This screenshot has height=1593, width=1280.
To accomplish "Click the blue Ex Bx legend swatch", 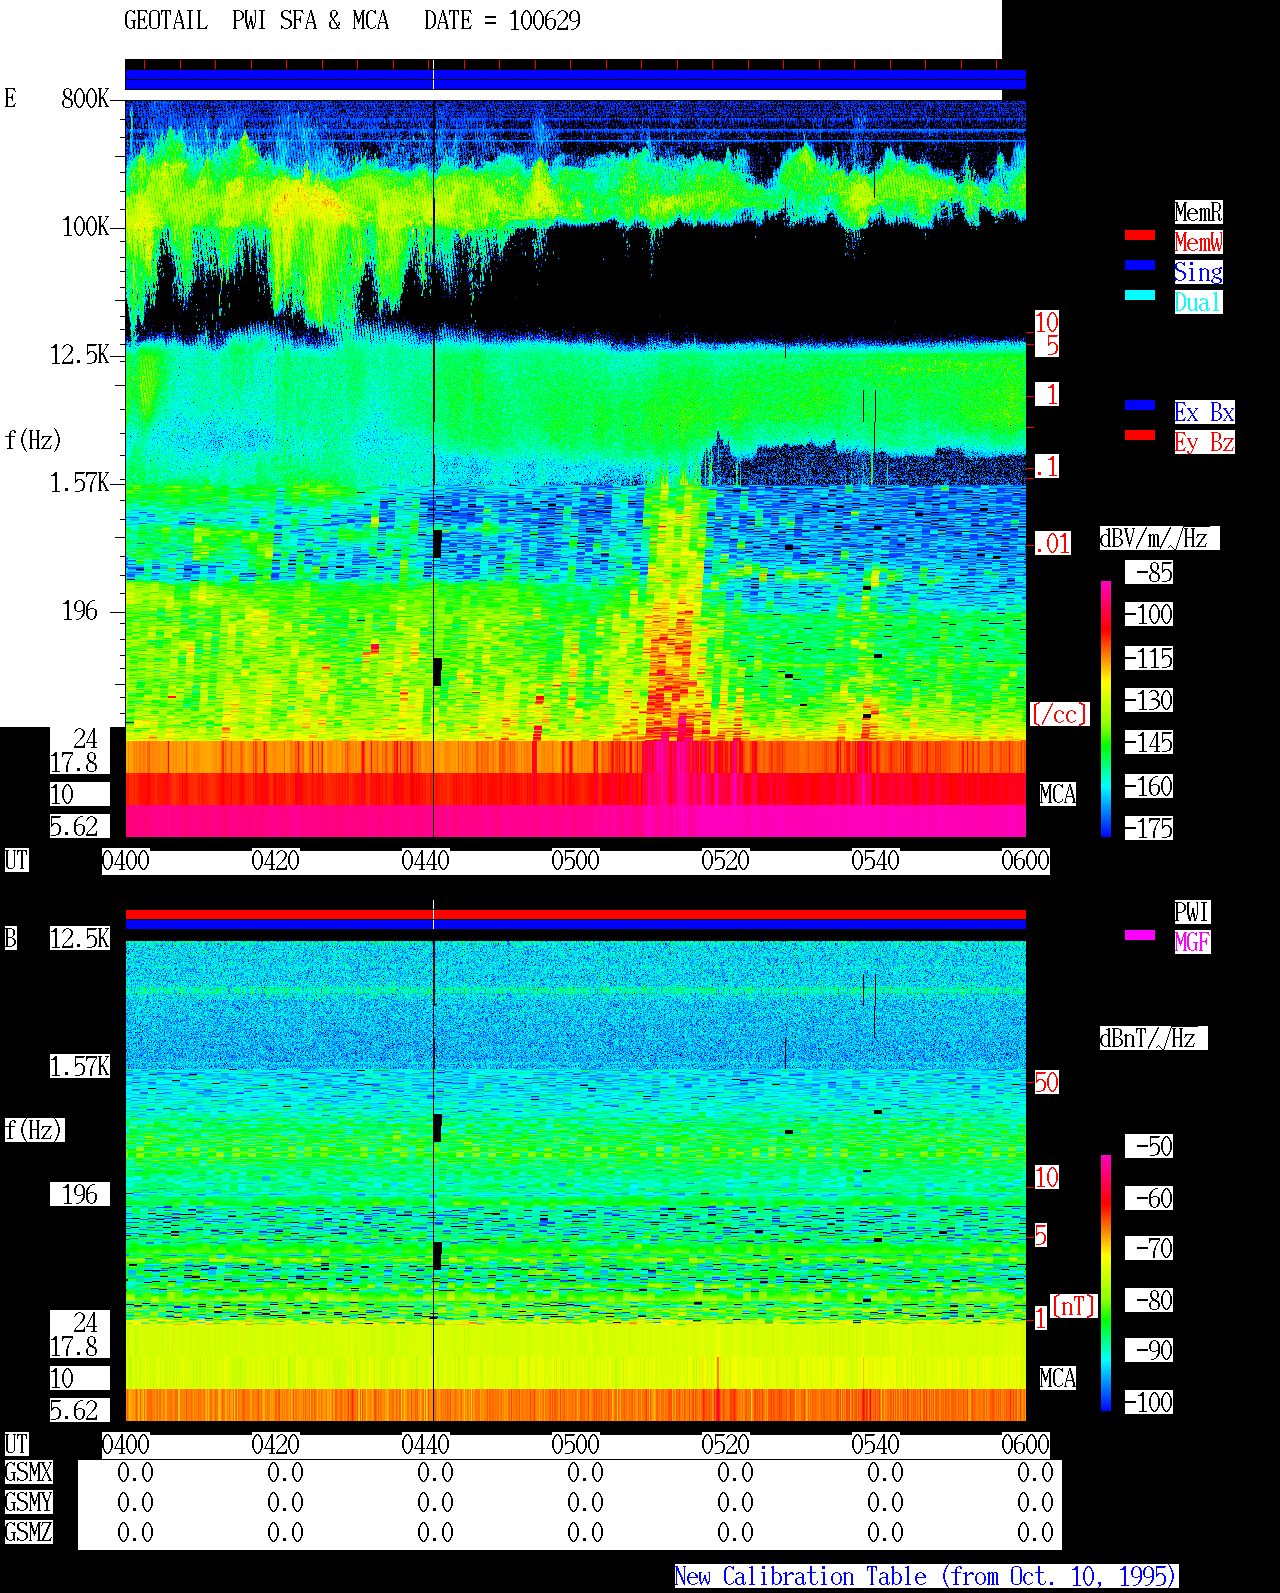I will [1140, 406].
